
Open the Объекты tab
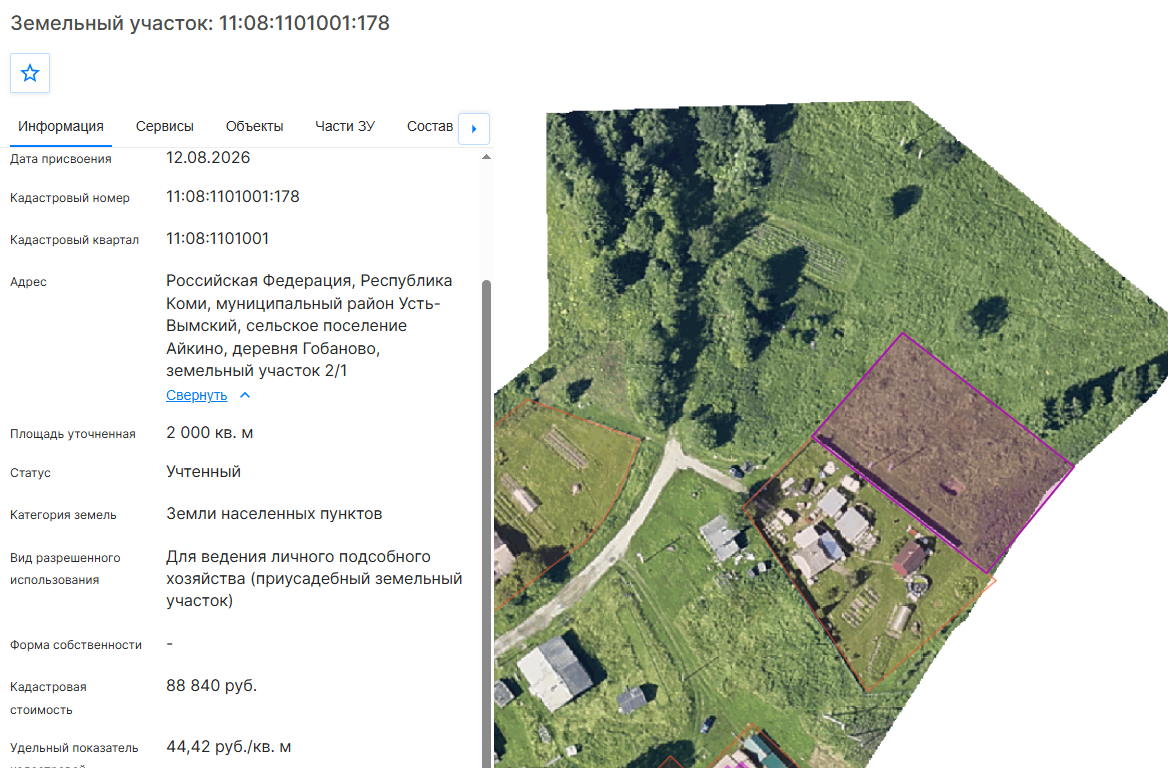click(x=255, y=127)
